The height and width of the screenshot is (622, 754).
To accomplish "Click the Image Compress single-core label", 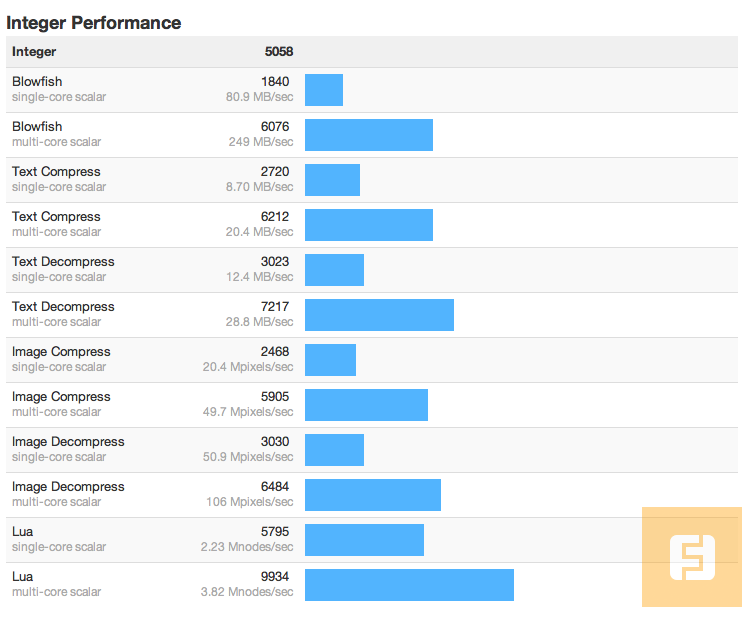I will pyautogui.click(x=61, y=352).
